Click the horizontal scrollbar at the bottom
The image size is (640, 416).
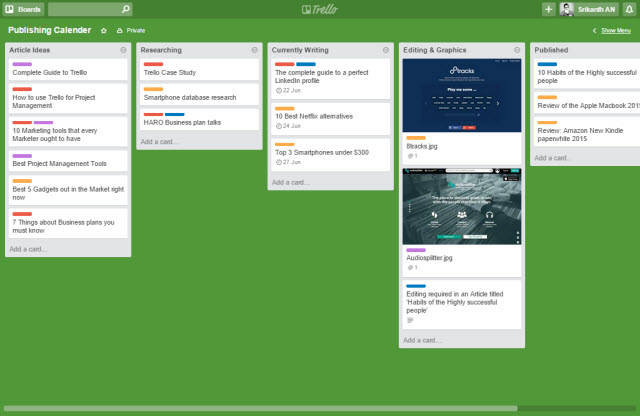coord(260,408)
